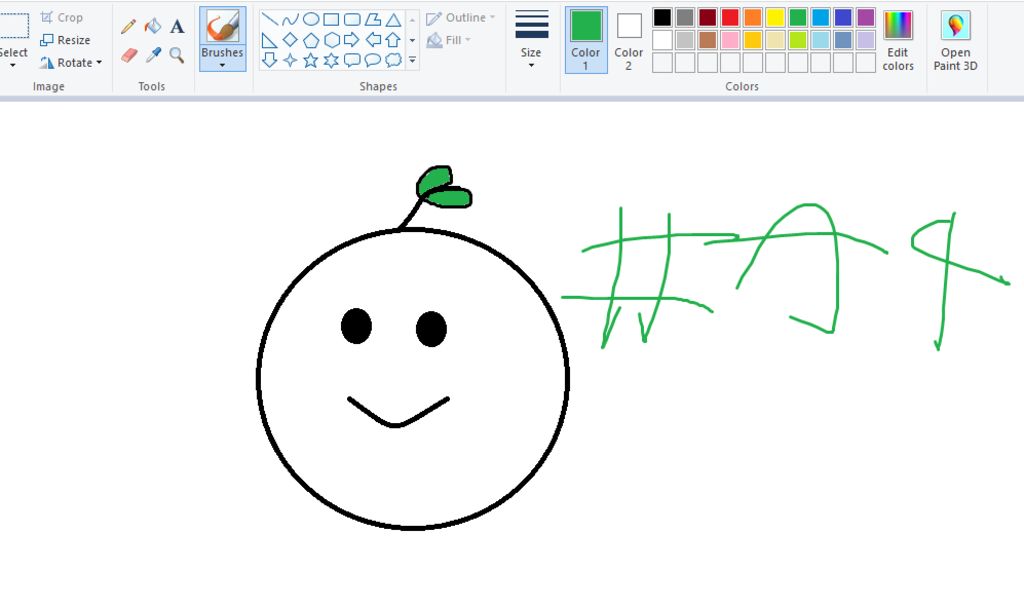The width and height of the screenshot is (1024, 609).
Task: Select the Eraser tool
Action: tap(129, 55)
